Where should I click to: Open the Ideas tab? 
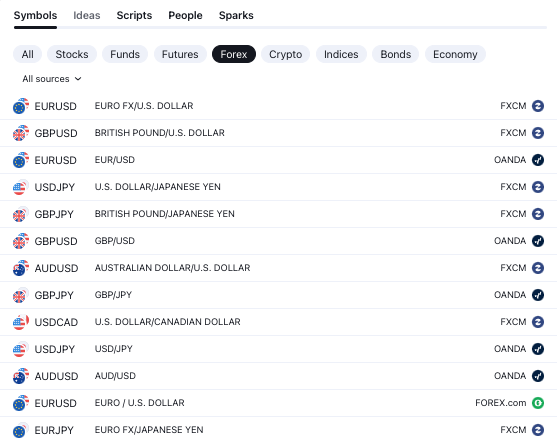pyautogui.click(x=87, y=15)
